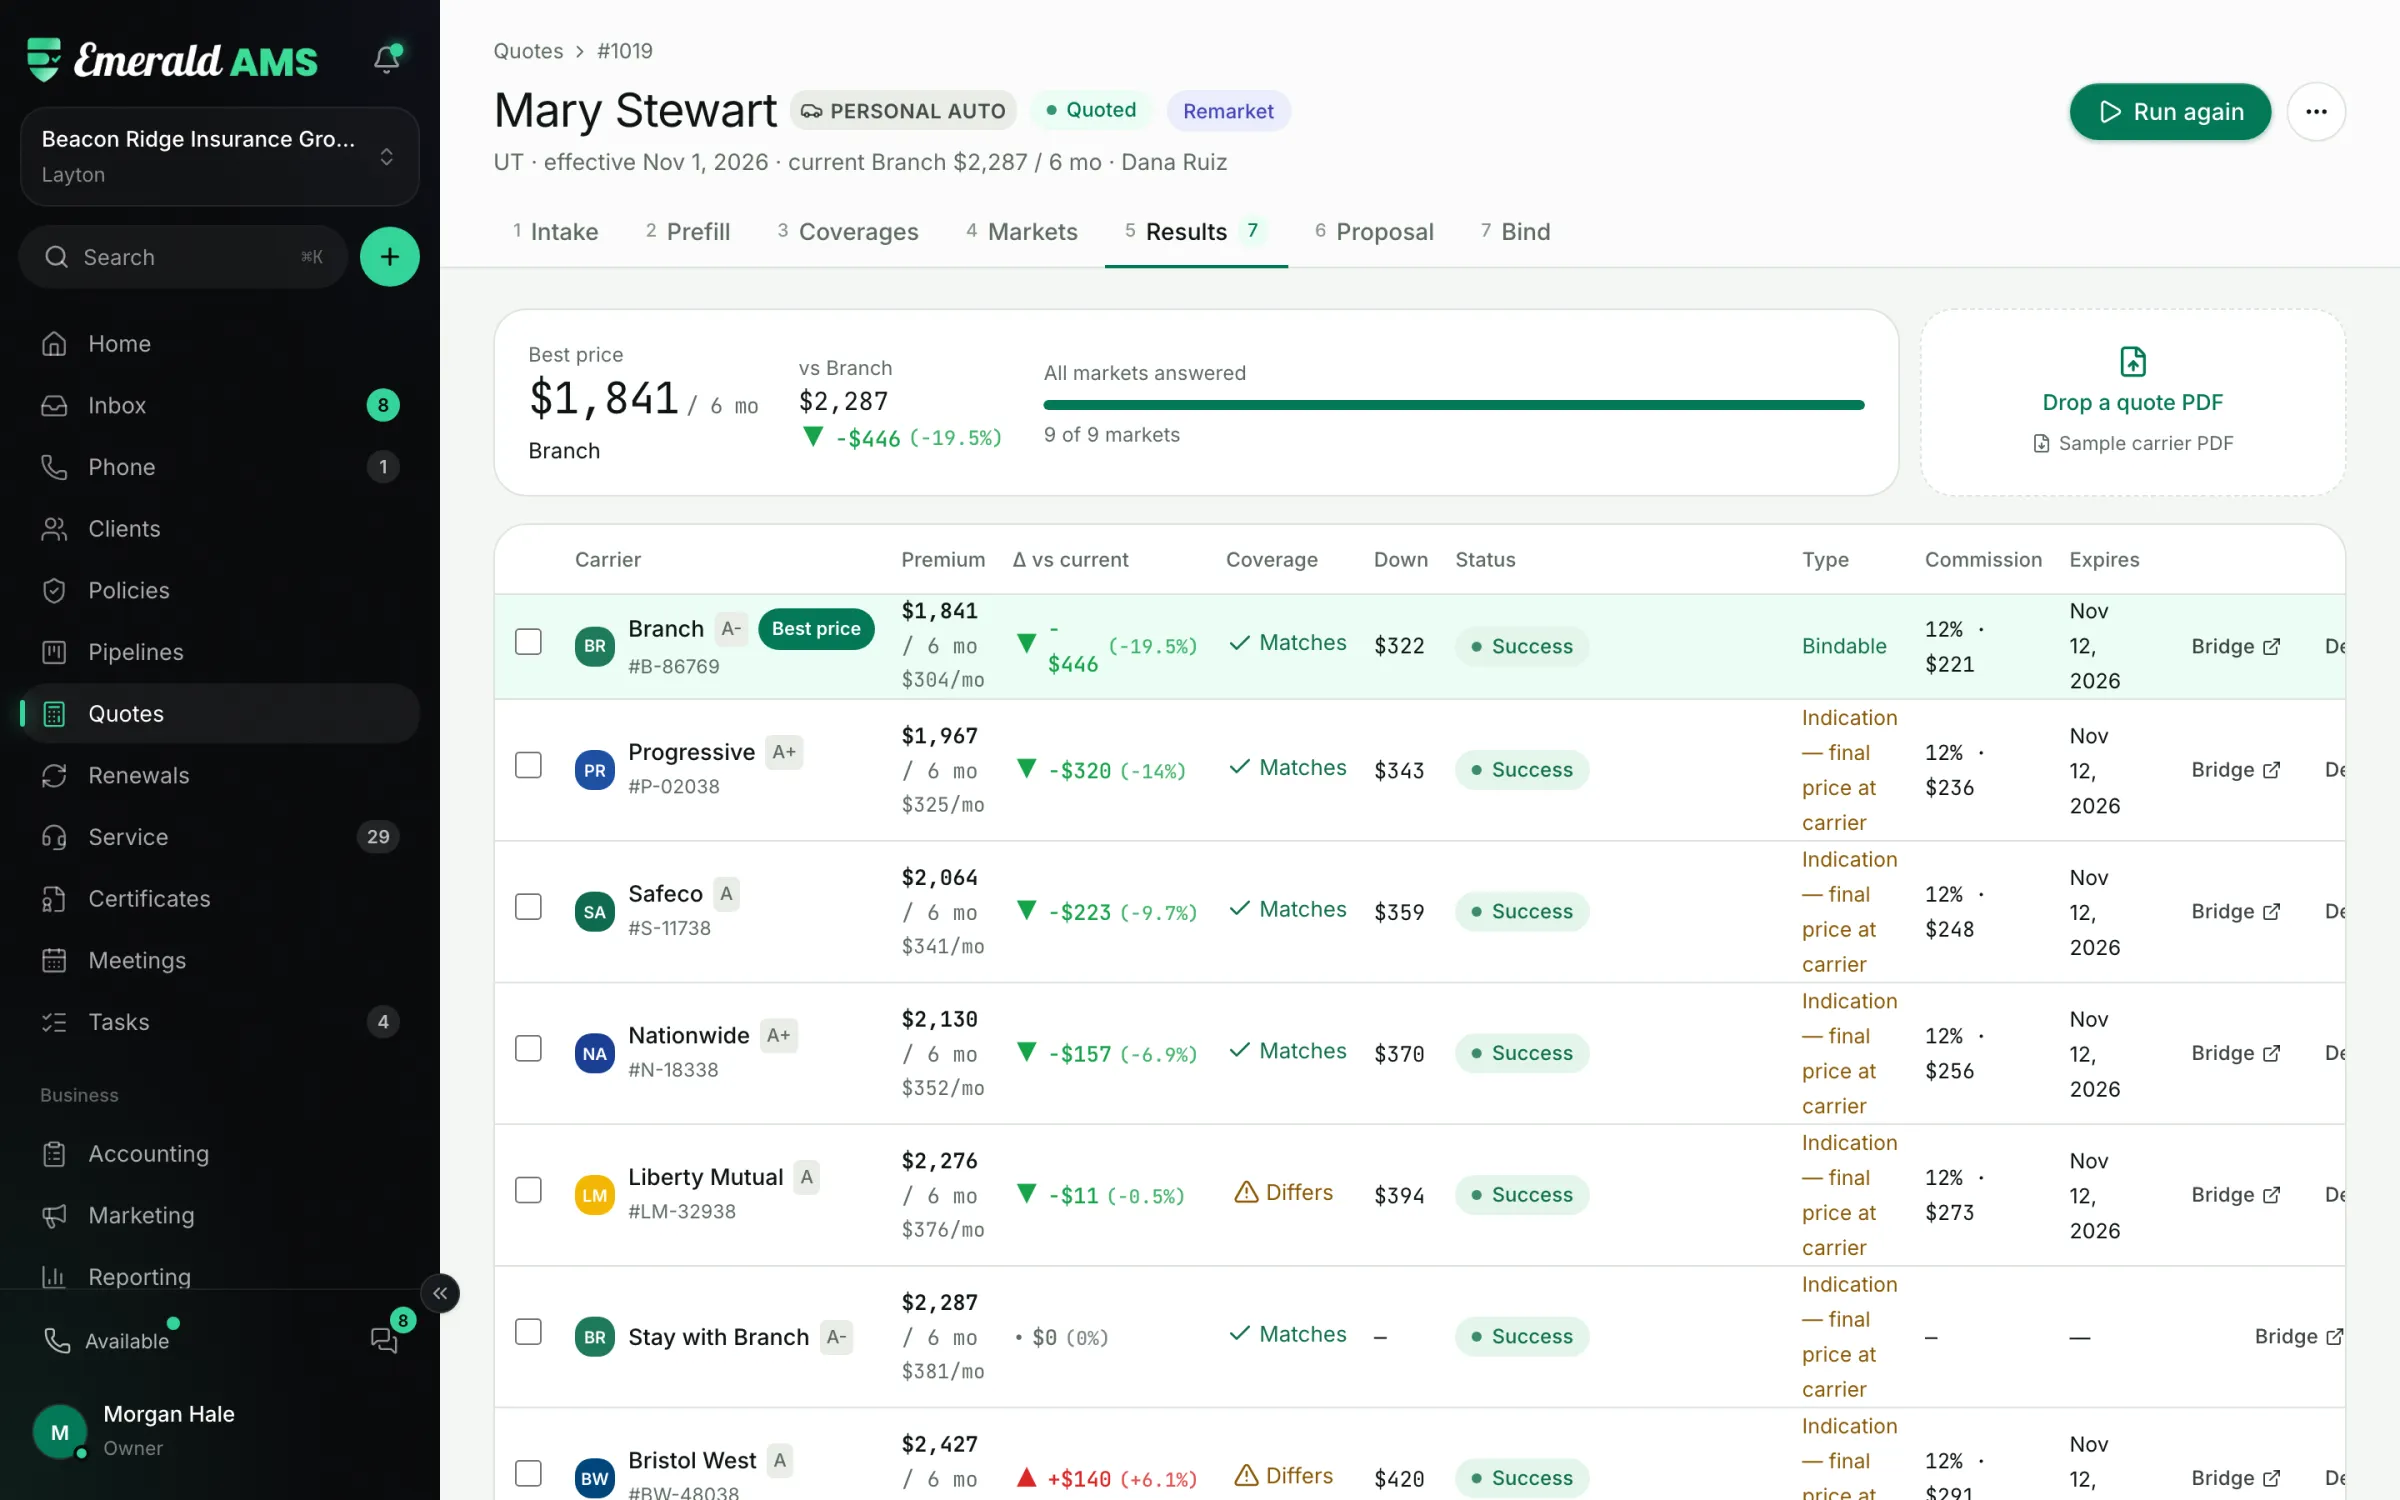This screenshot has width=2400, height=1500.
Task: Go to the Proposal tab
Action: coord(1374,232)
